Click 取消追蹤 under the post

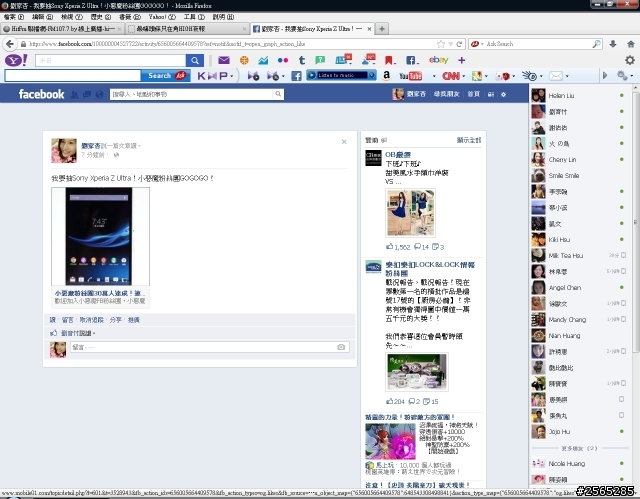point(91,320)
